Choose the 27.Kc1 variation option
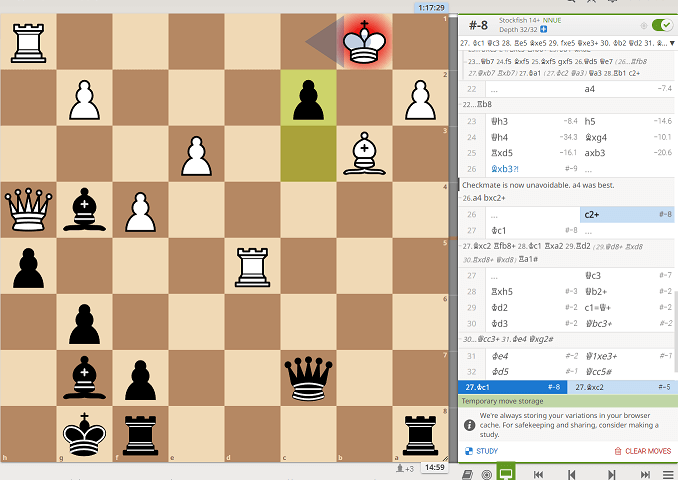The width and height of the screenshot is (678, 480). click(512, 387)
